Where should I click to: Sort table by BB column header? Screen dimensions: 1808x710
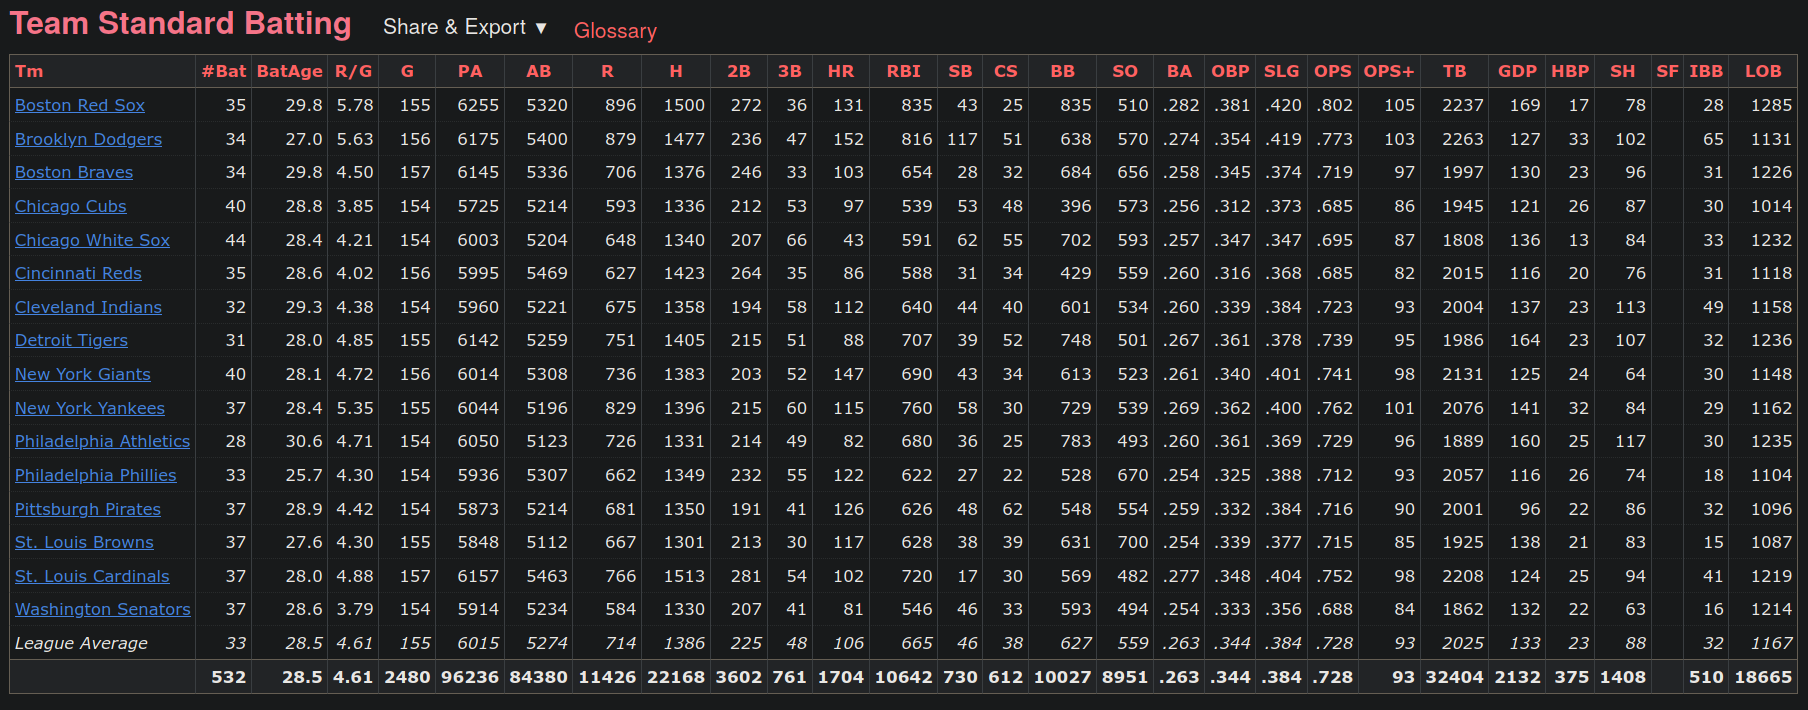(1063, 71)
